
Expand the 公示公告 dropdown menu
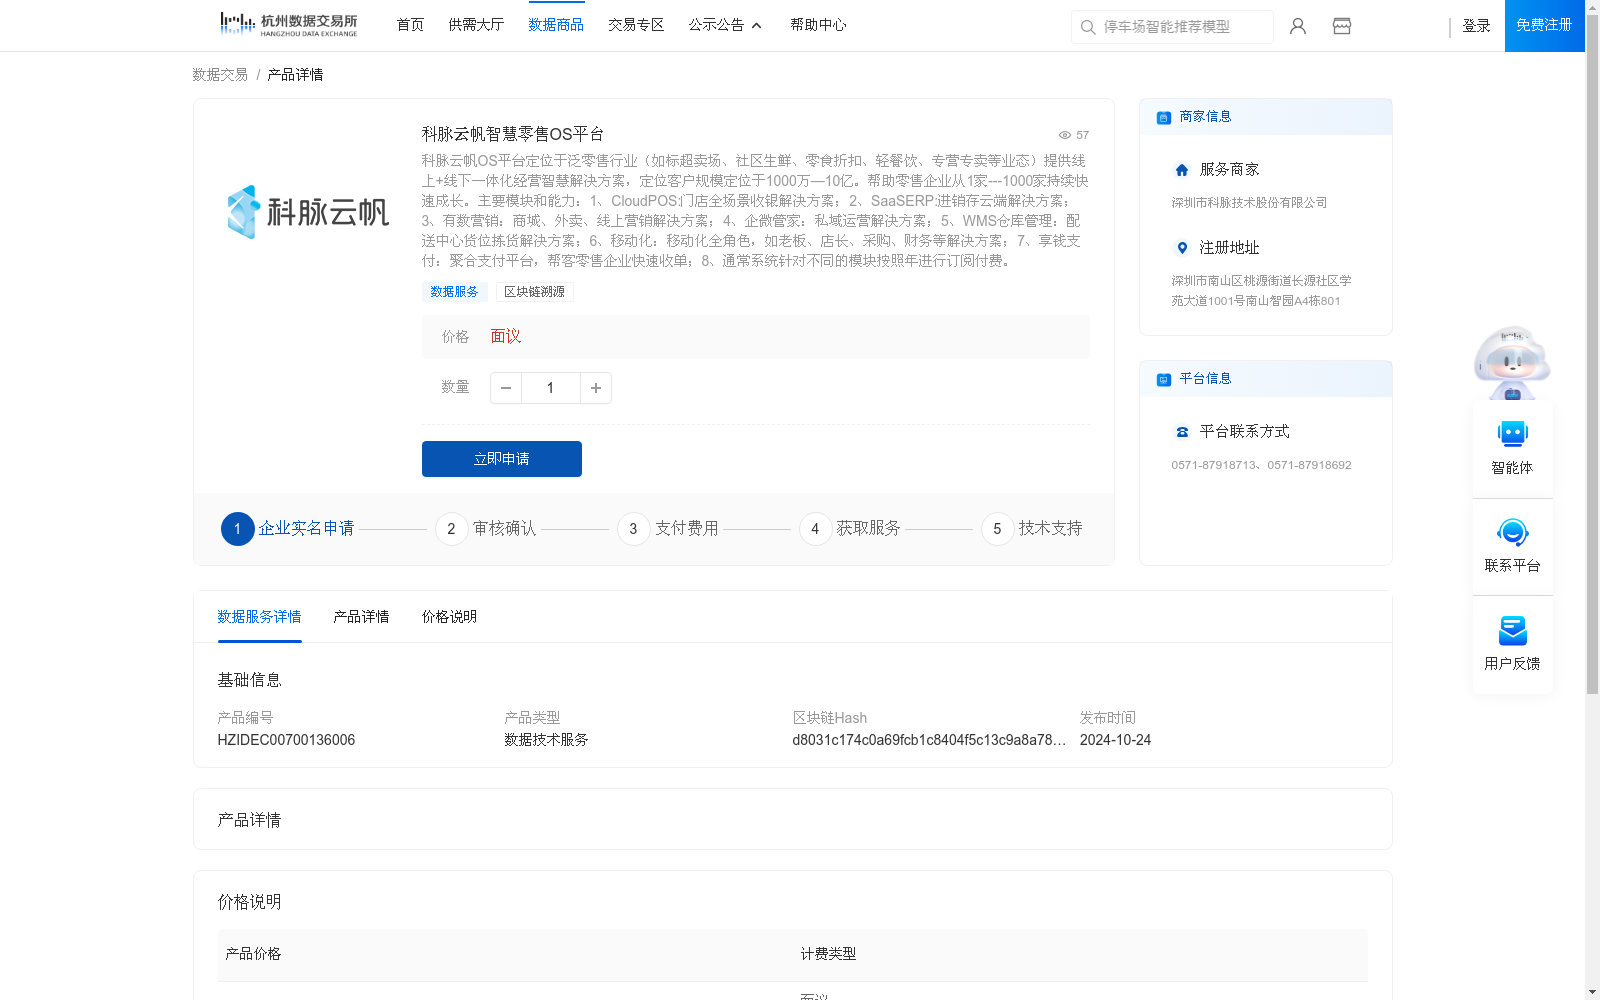coord(725,25)
